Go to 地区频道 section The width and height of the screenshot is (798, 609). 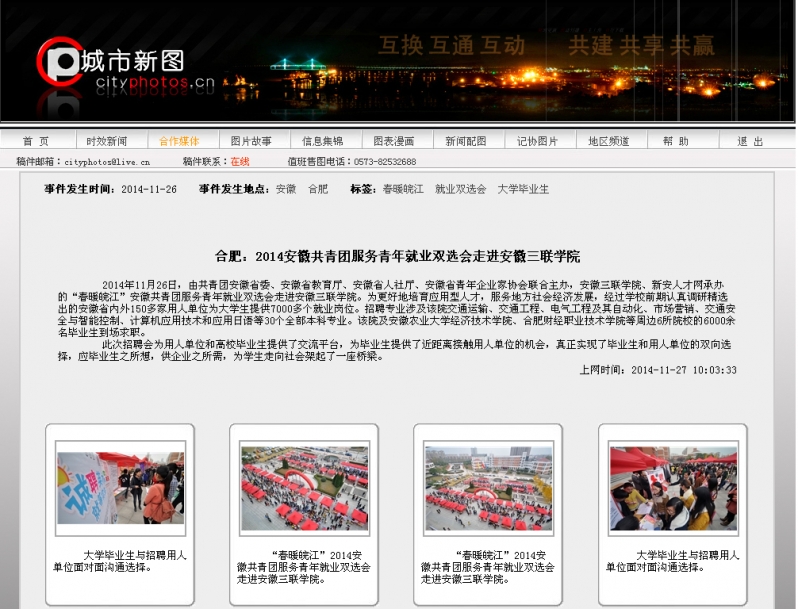609,141
